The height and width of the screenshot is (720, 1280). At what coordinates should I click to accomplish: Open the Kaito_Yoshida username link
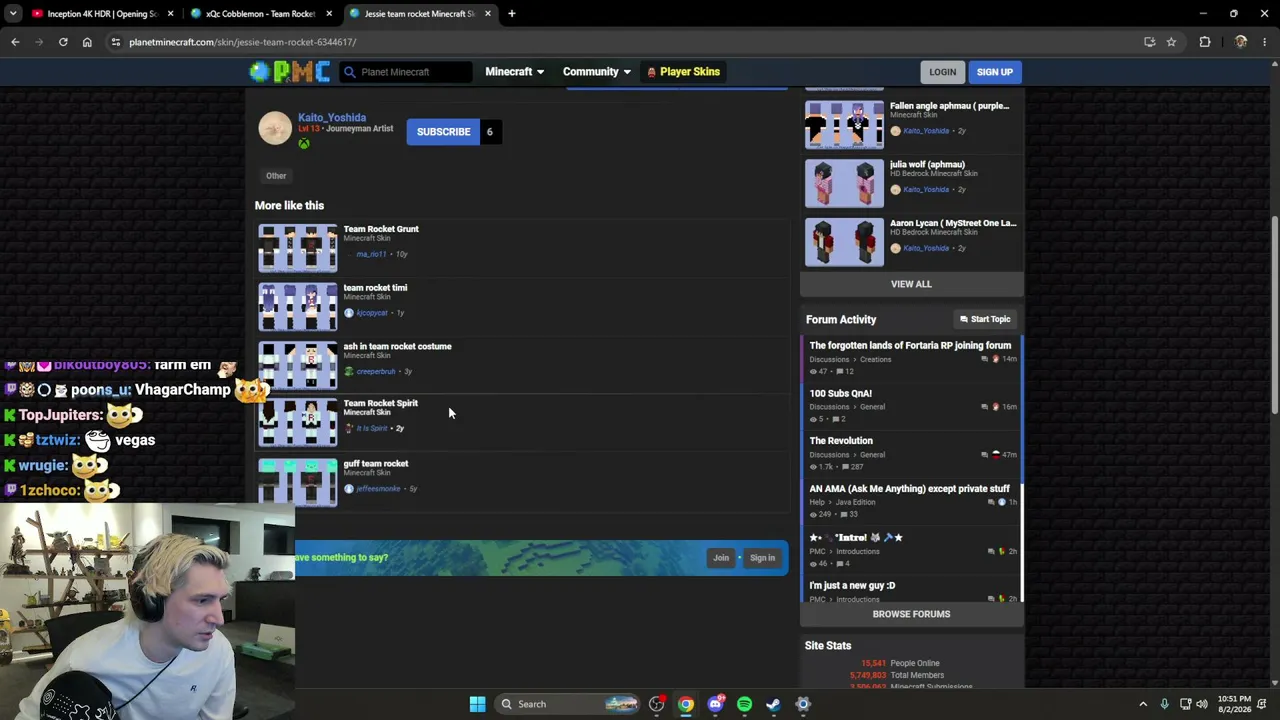pos(332,118)
